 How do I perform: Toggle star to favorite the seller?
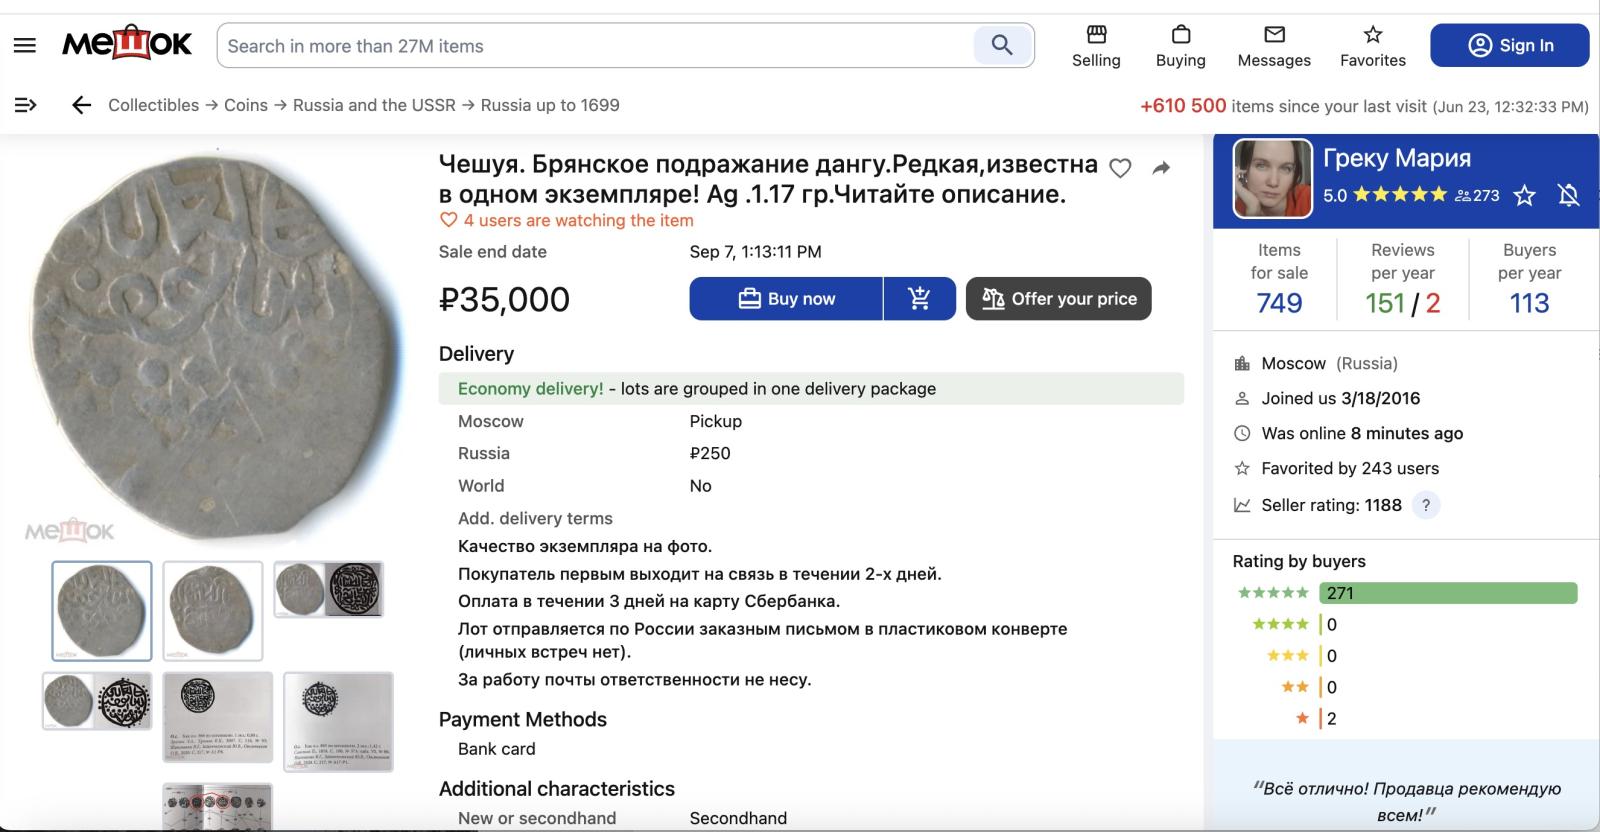1524,195
